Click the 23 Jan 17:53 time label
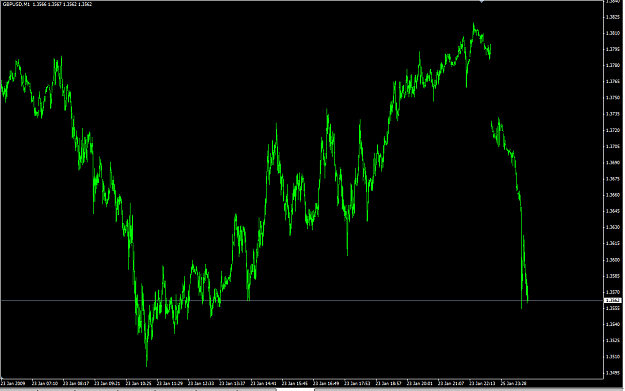This screenshot has width=625, height=391. tap(357, 383)
